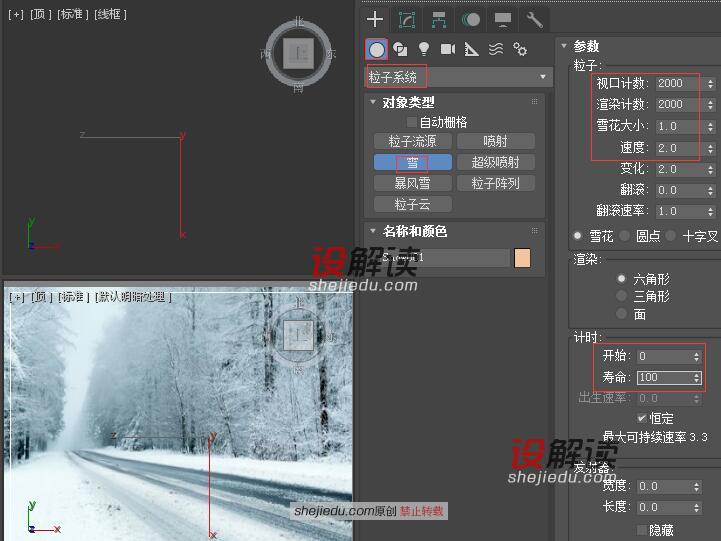Select the 三角形 render radio button
This screenshot has height=541, width=721.
click(621, 296)
